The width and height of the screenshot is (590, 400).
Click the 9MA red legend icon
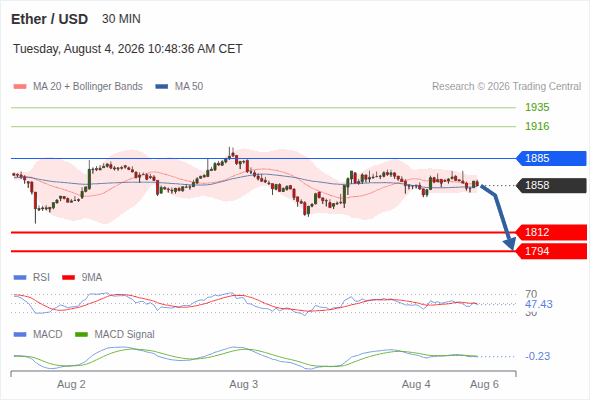[68, 278]
